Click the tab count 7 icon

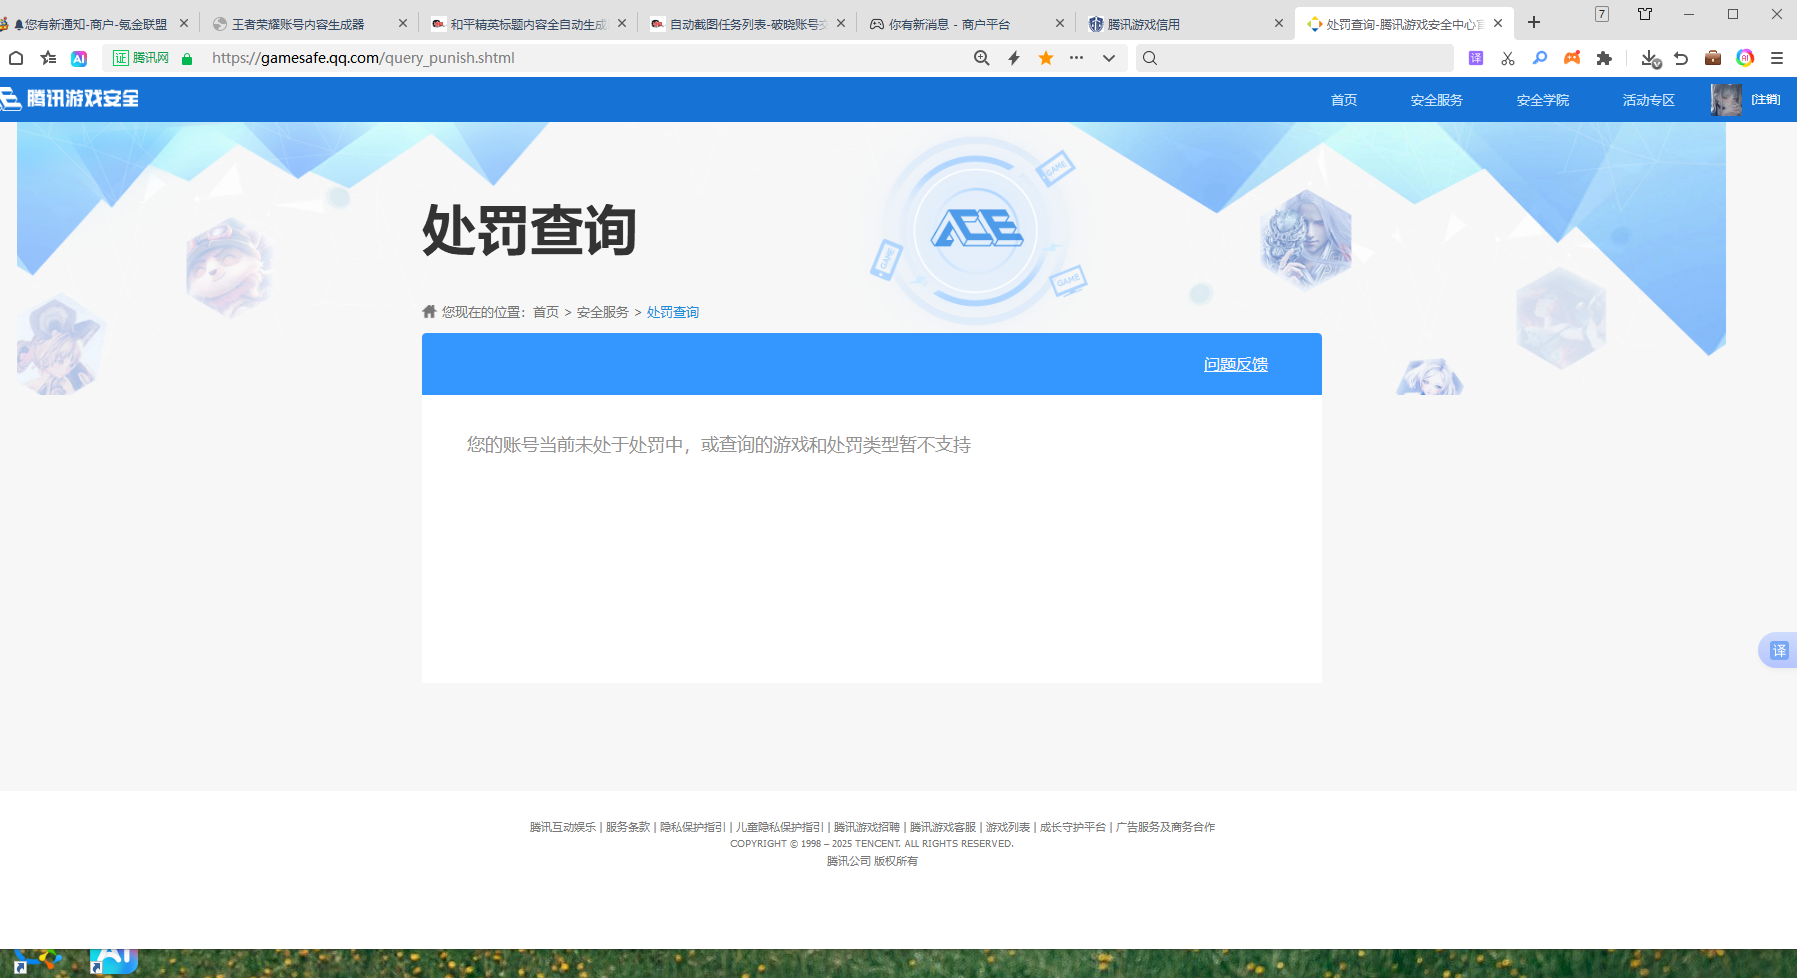[x=1602, y=14]
